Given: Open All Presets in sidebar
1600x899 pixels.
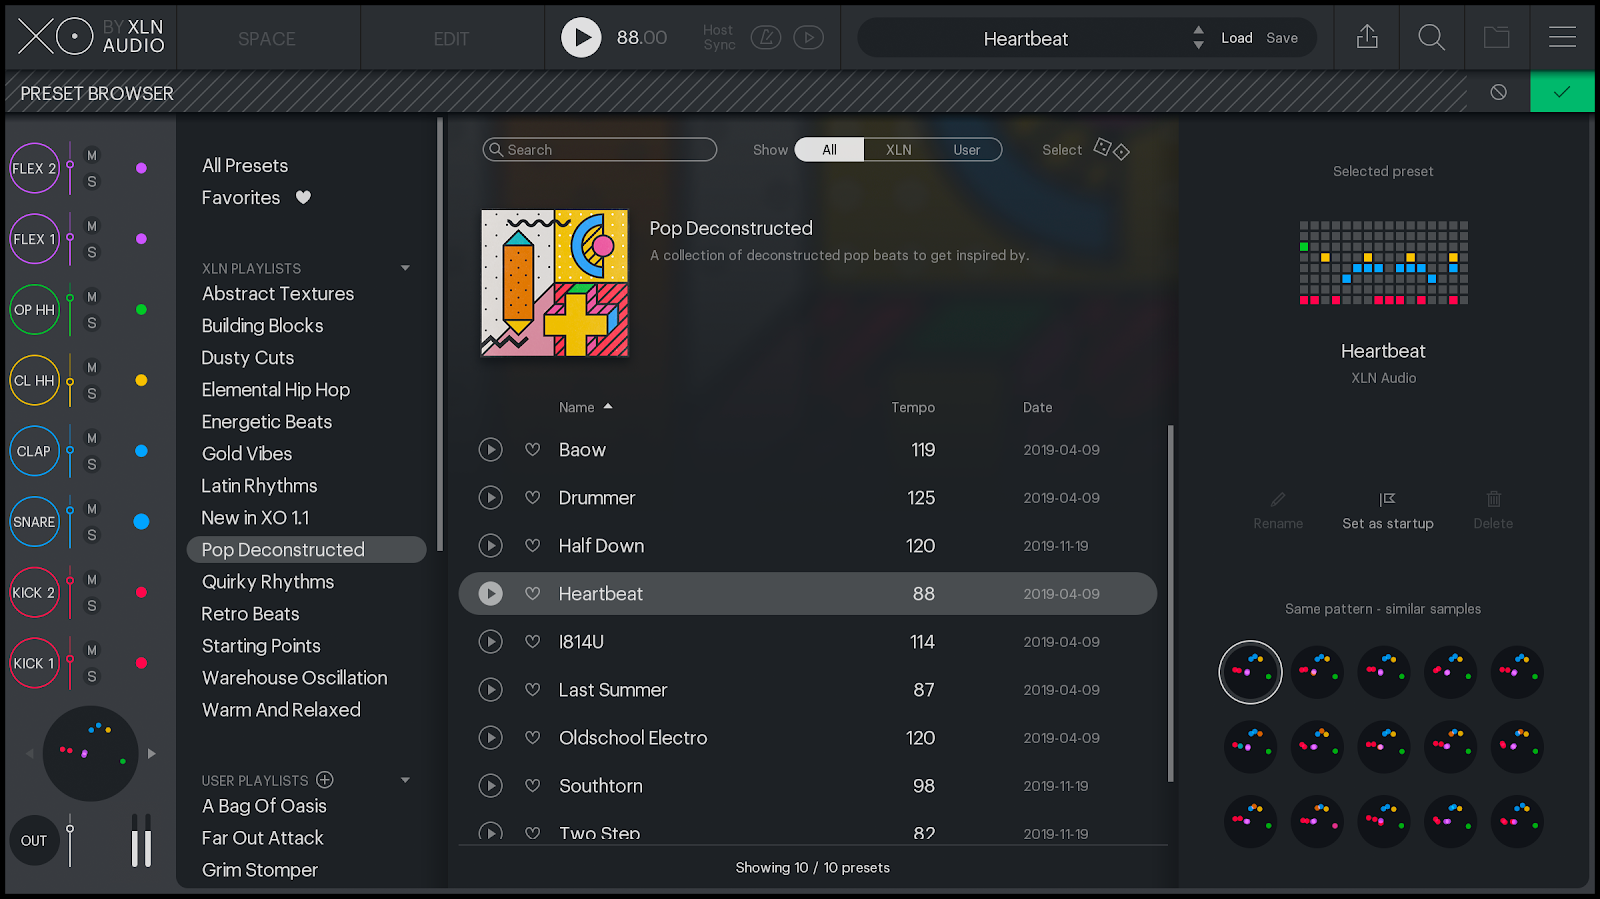Looking at the screenshot, I should click(245, 166).
